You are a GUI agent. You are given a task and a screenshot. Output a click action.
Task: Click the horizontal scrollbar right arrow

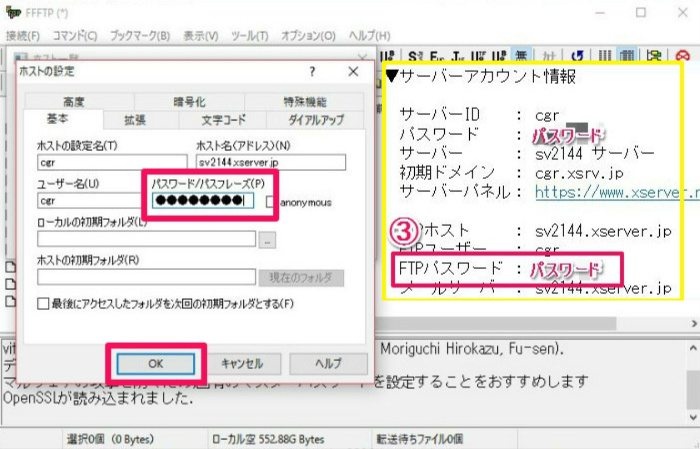pyautogui.click(x=694, y=323)
